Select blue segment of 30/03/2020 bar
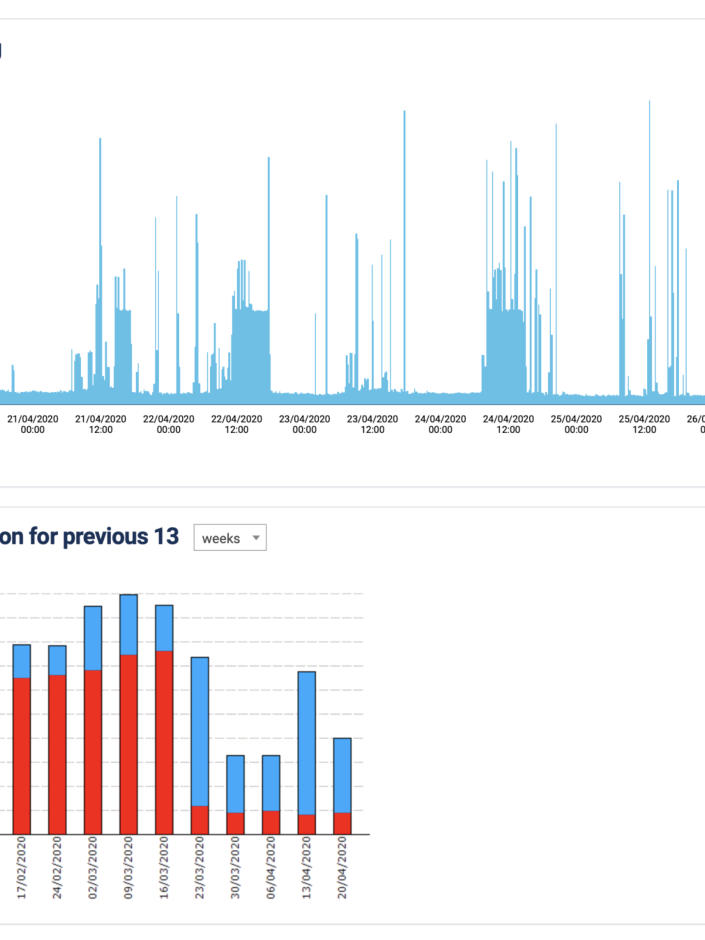Screen dimensions: 705x940 point(235,784)
